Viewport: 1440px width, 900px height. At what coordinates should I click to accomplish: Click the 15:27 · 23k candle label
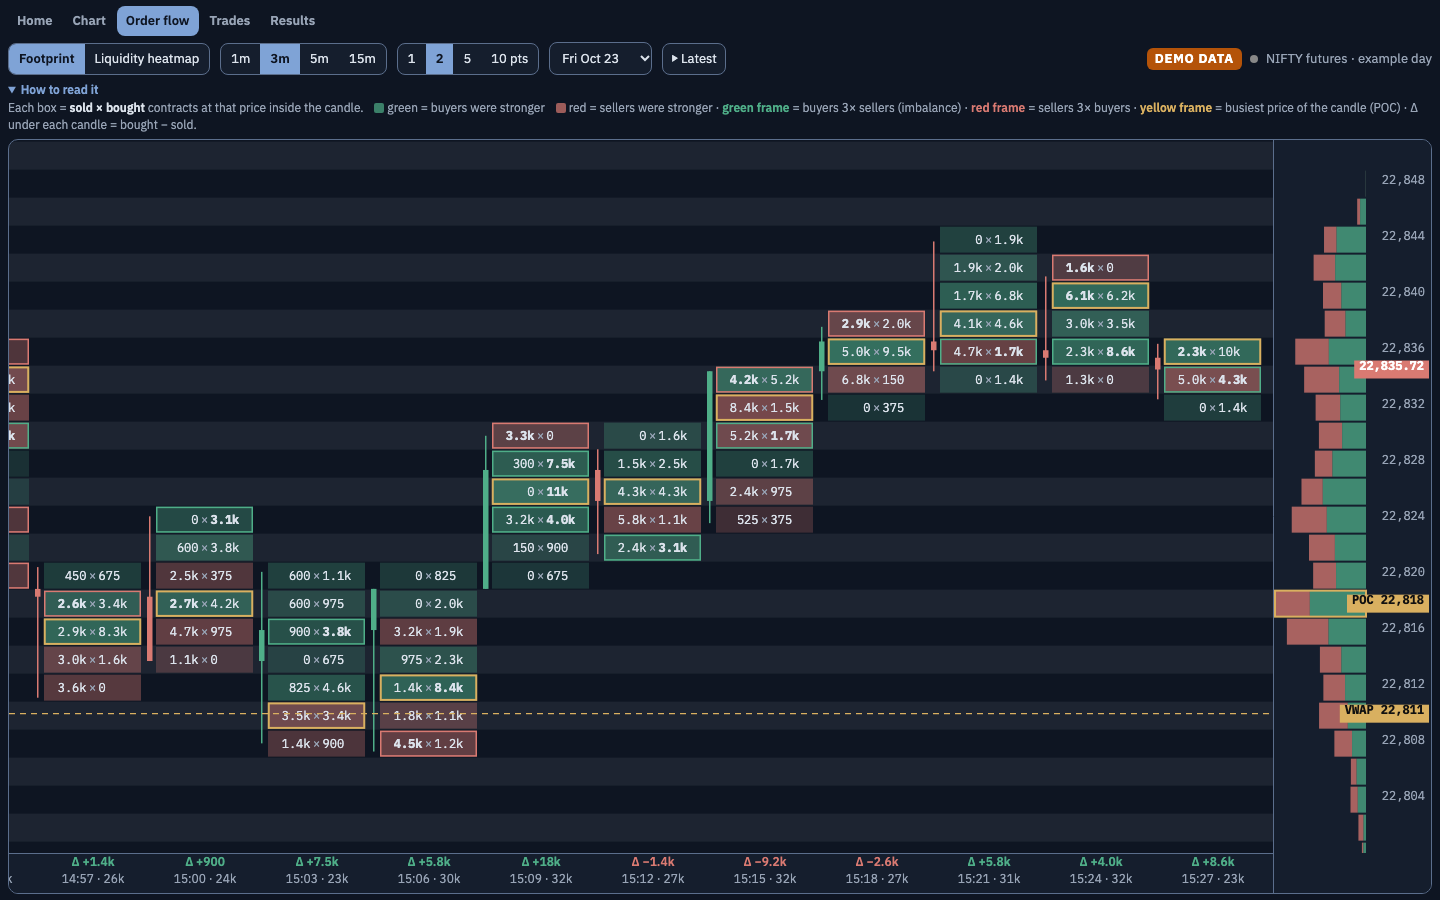click(1212, 879)
